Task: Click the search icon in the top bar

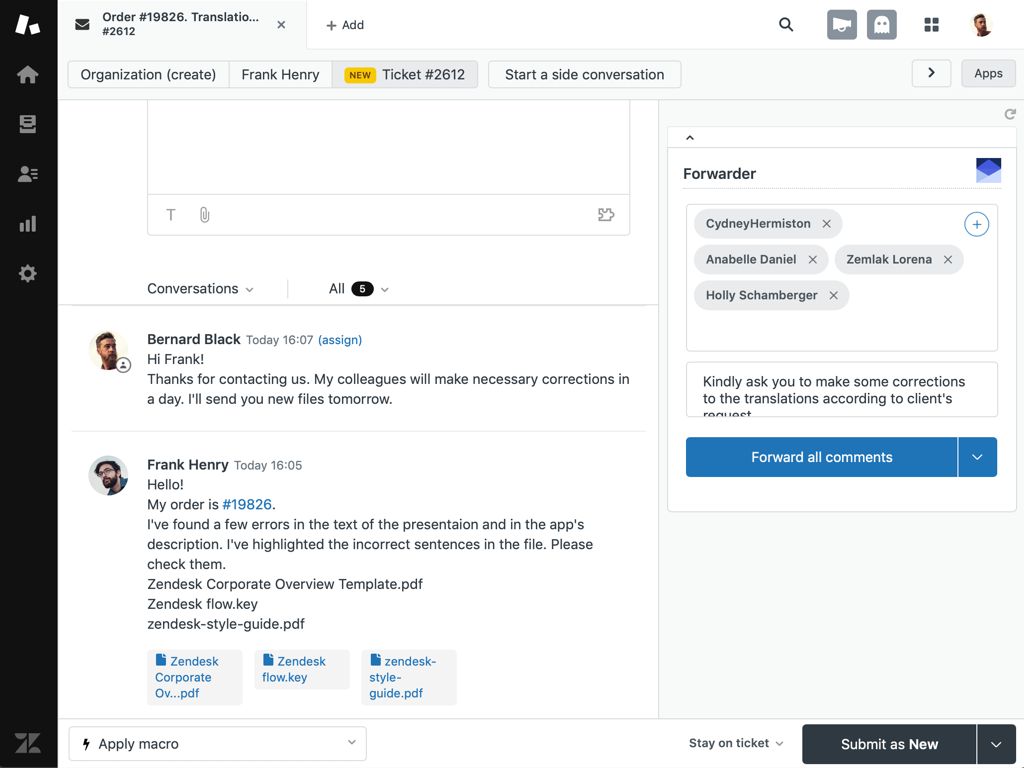Action: tap(786, 24)
